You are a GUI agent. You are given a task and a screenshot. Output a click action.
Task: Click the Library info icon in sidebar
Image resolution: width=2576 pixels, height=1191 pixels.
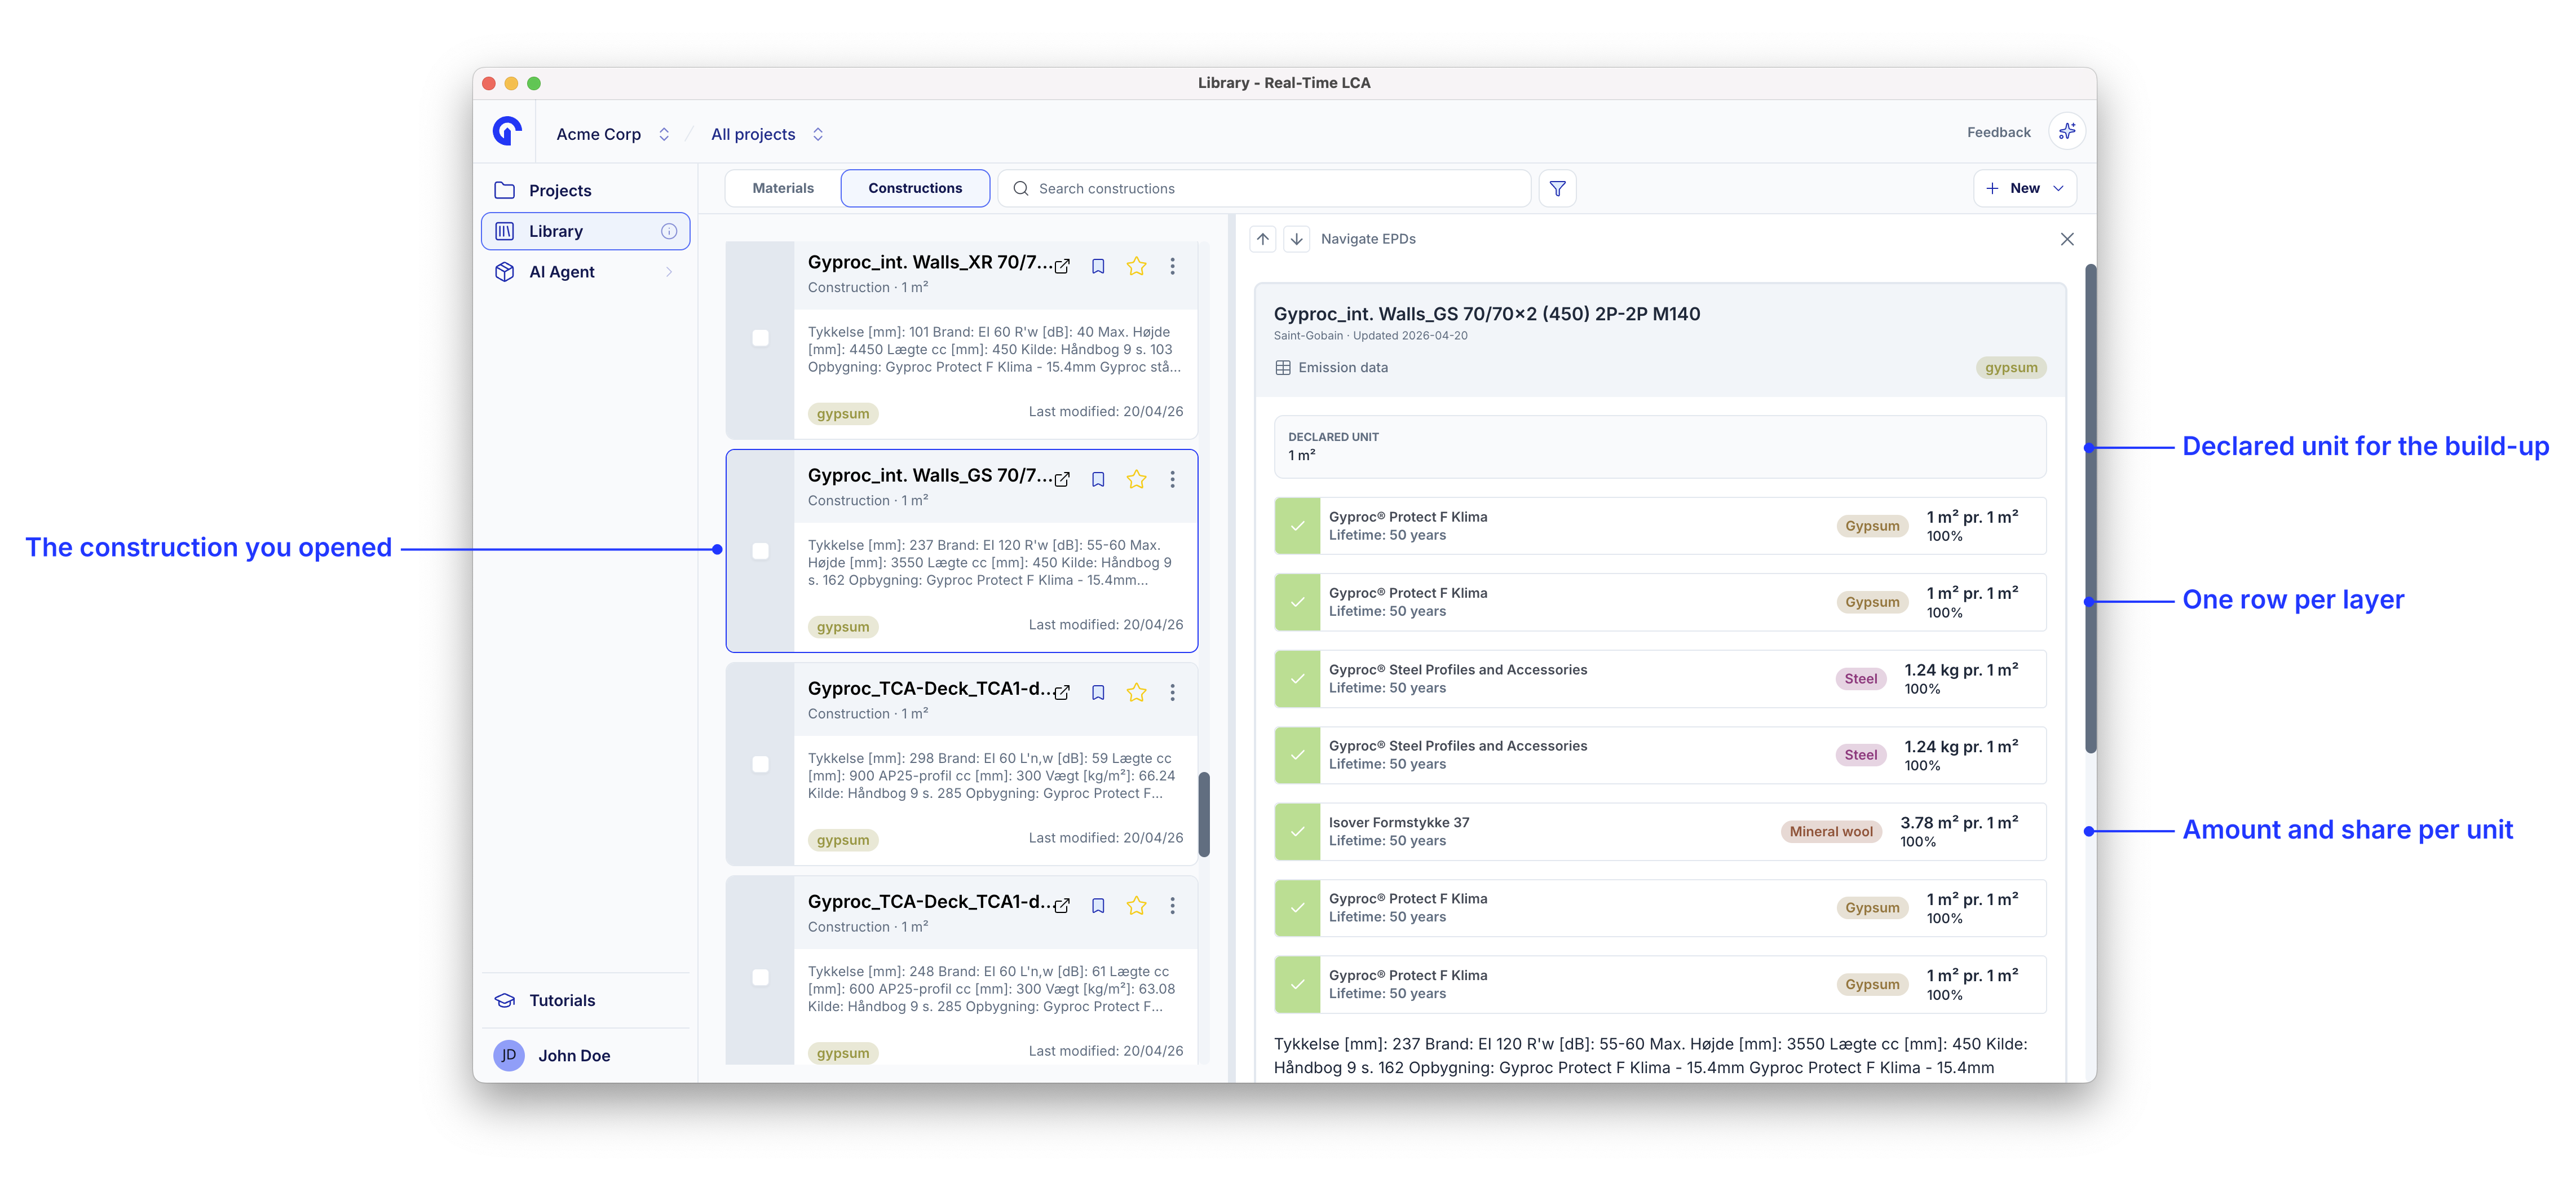coord(669,231)
